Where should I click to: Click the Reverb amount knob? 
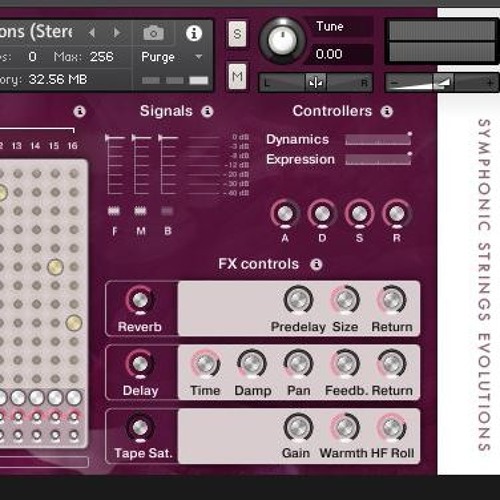[x=140, y=300]
